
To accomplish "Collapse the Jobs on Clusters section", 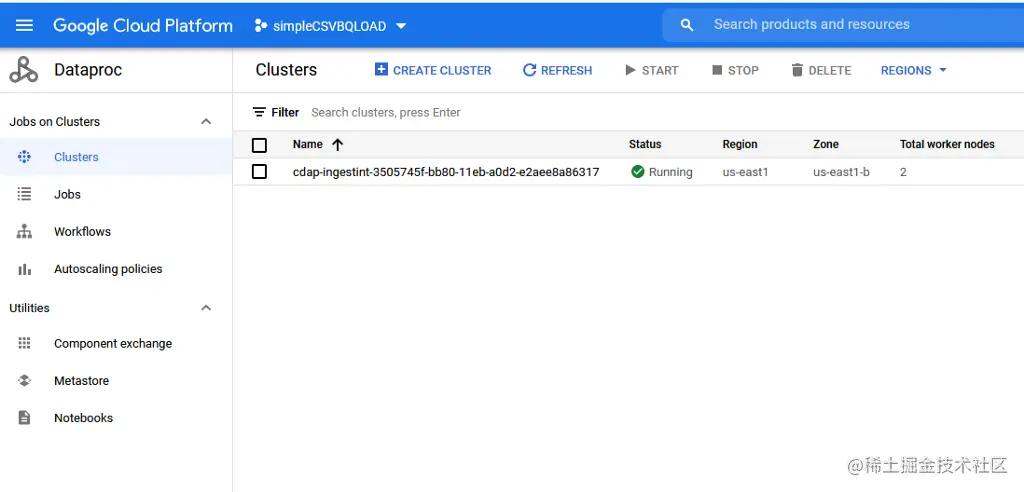I will click(x=206, y=122).
